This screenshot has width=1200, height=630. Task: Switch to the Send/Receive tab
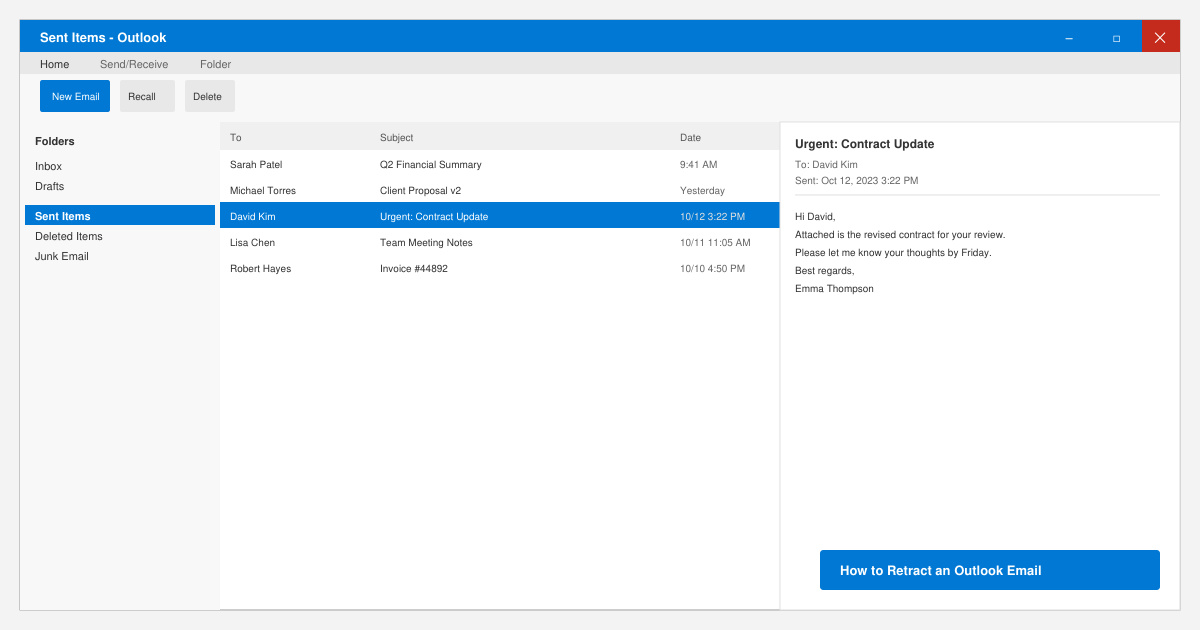(134, 64)
